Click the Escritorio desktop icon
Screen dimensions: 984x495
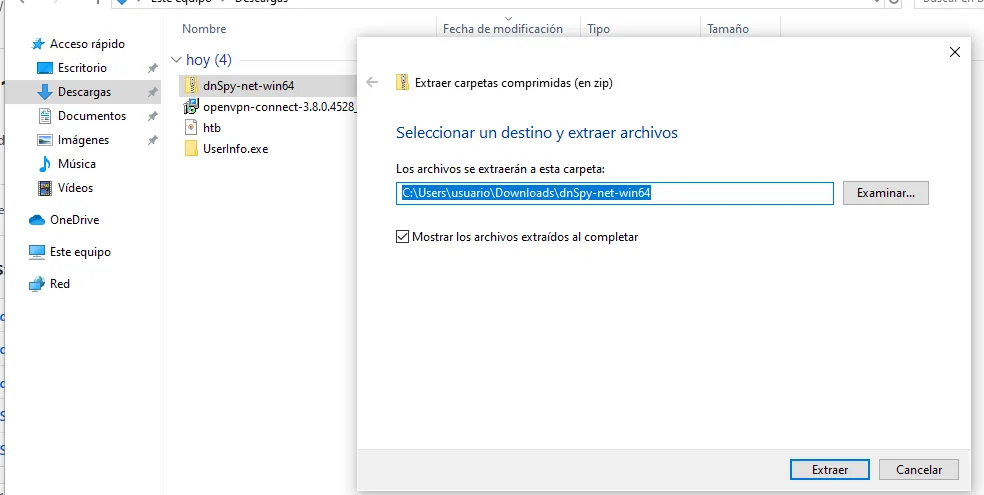[45, 68]
